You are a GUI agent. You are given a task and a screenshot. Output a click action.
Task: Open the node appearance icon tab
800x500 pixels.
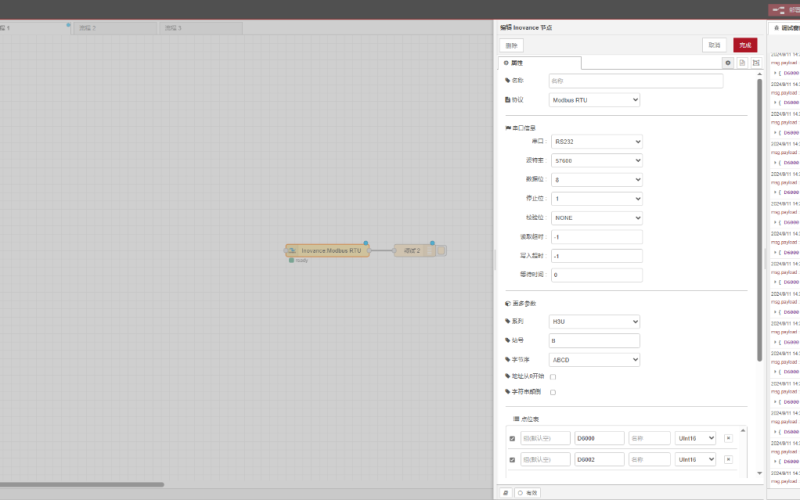click(x=756, y=62)
